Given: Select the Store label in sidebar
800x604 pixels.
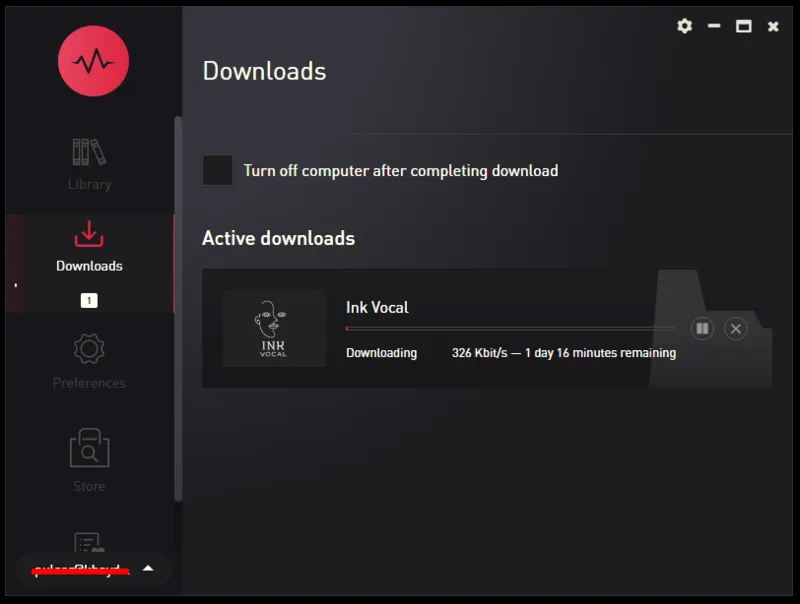Looking at the screenshot, I should [x=89, y=486].
